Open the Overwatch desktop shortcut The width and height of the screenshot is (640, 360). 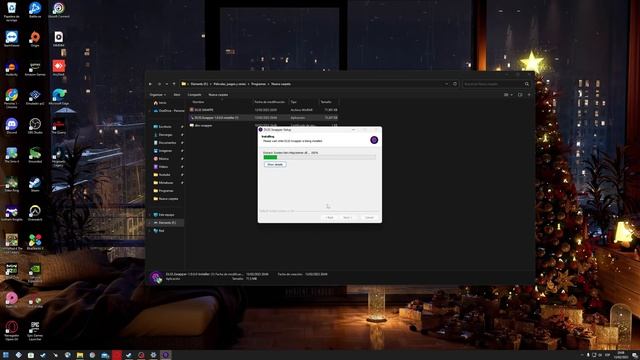pos(35,213)
